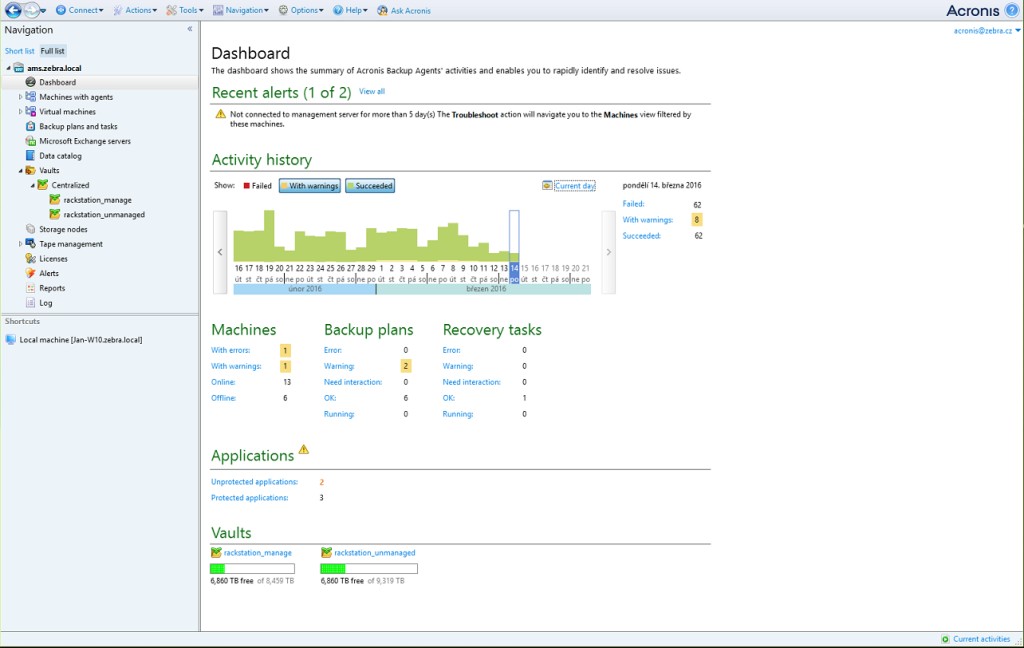The height and width of the screenshot is (648, 1024).
Task: Click the Ask Acronis button
Action: tap(404, 10)
